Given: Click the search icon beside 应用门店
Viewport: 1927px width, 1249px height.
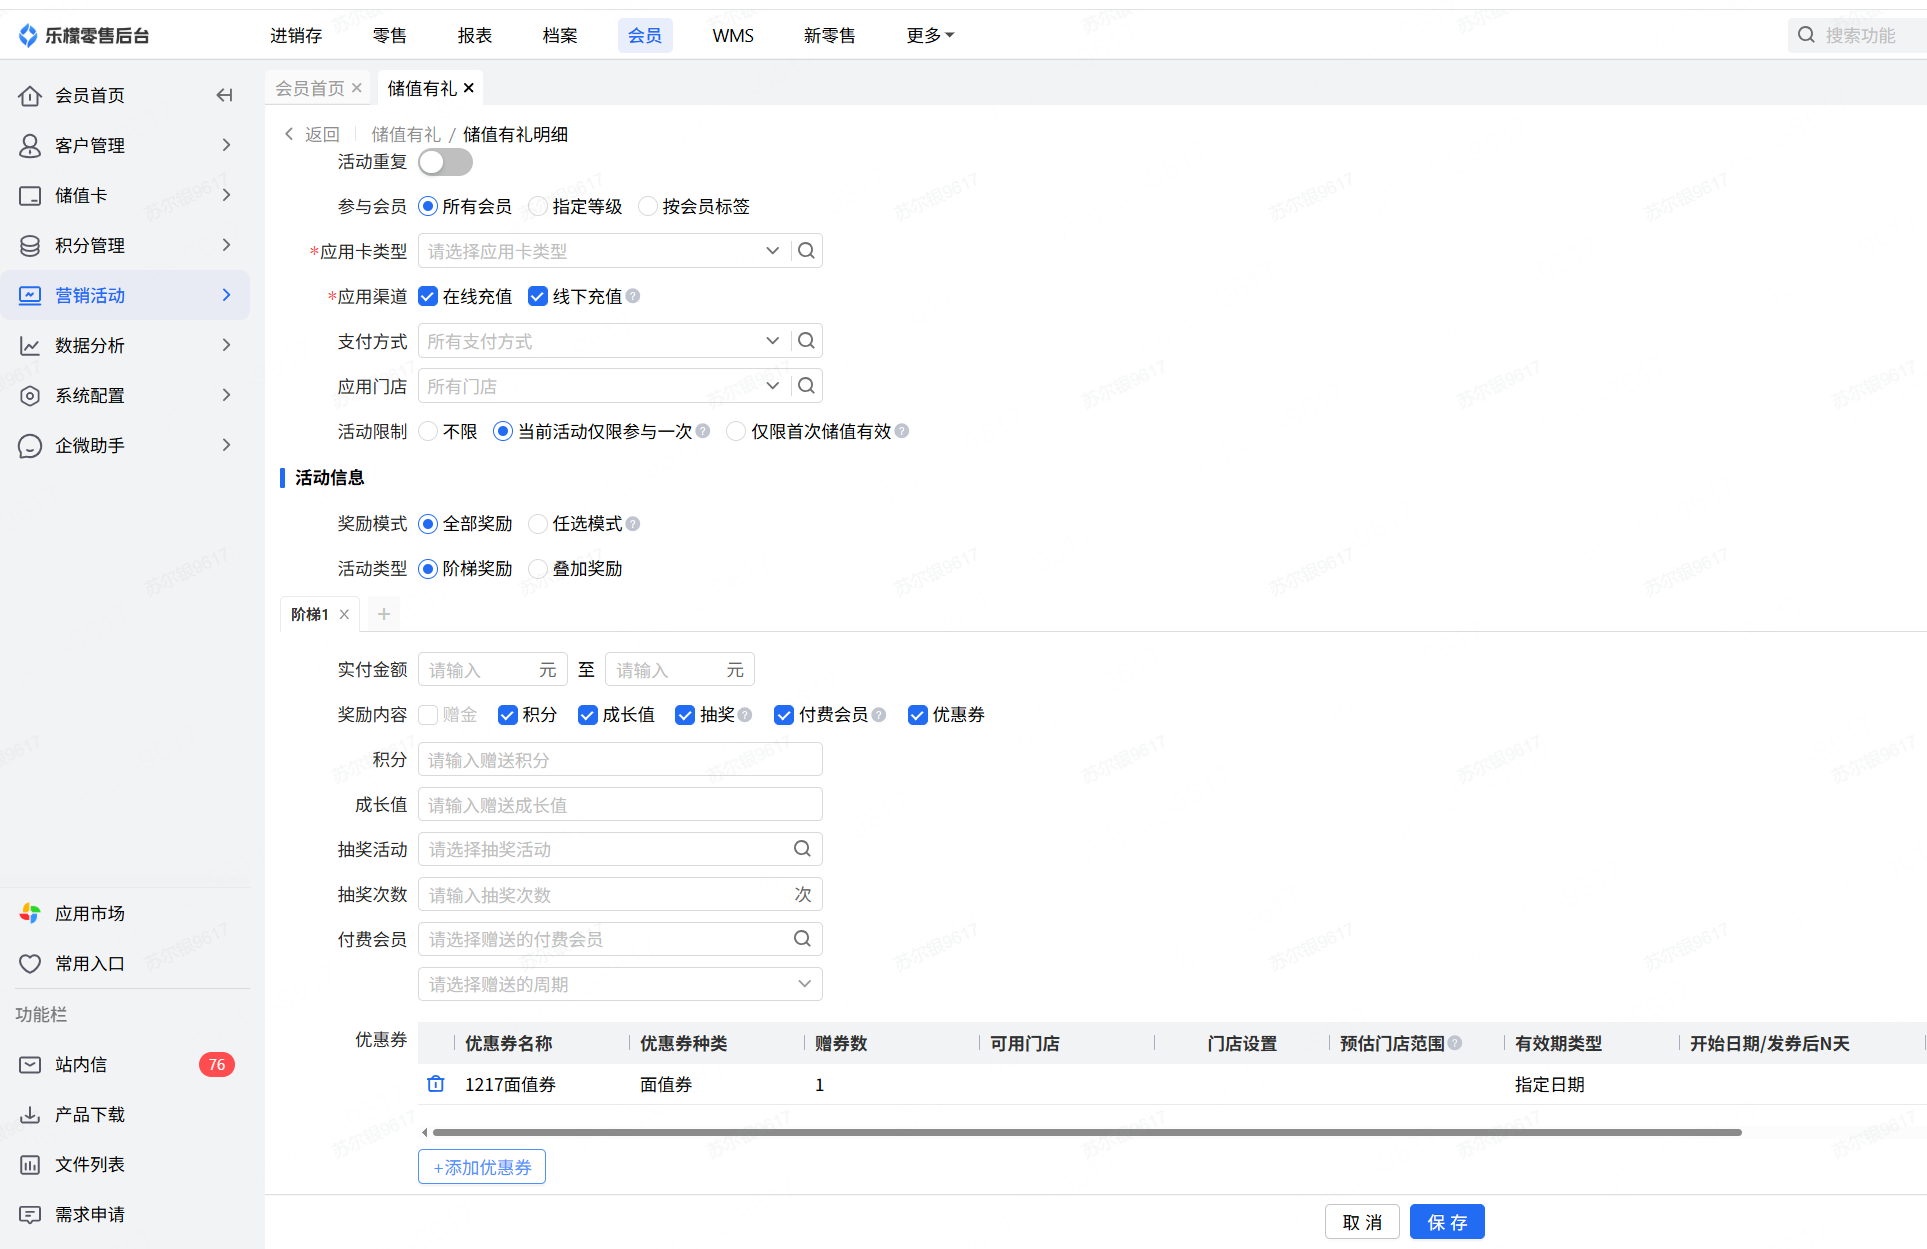Looking at the screenshot, I should [806, 386].
